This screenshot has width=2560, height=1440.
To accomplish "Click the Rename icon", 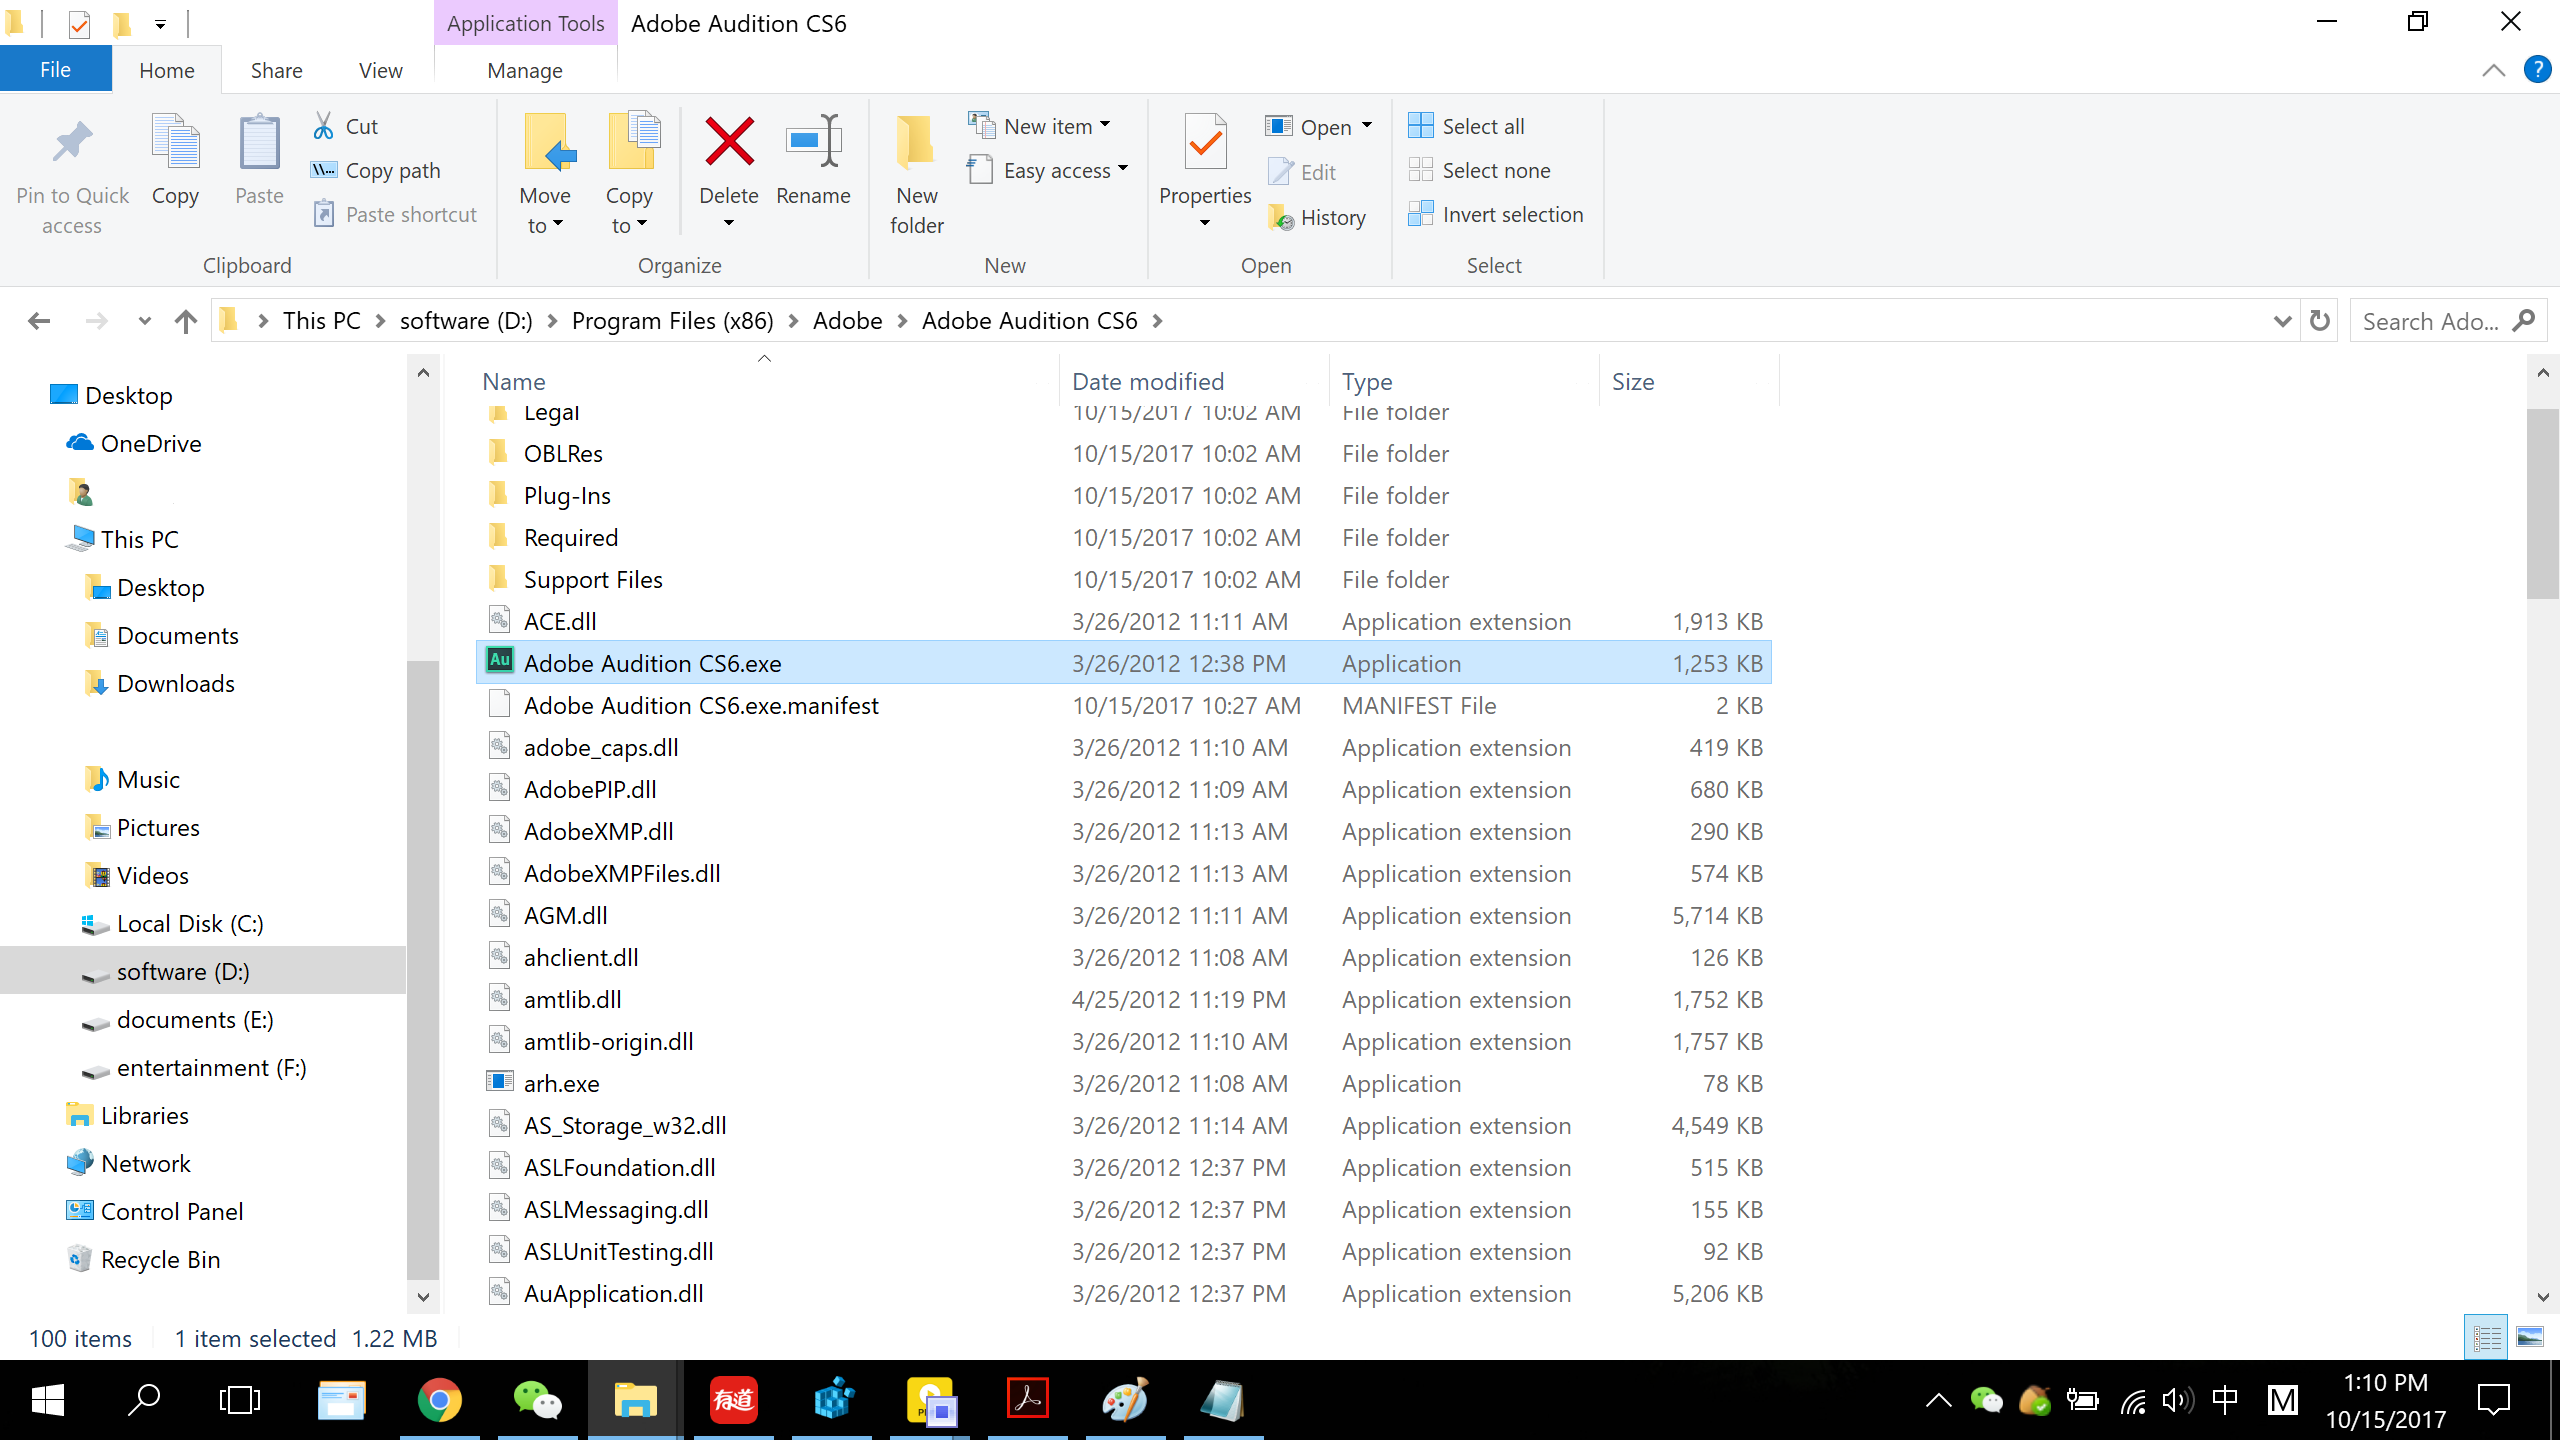I will [813, 142].
